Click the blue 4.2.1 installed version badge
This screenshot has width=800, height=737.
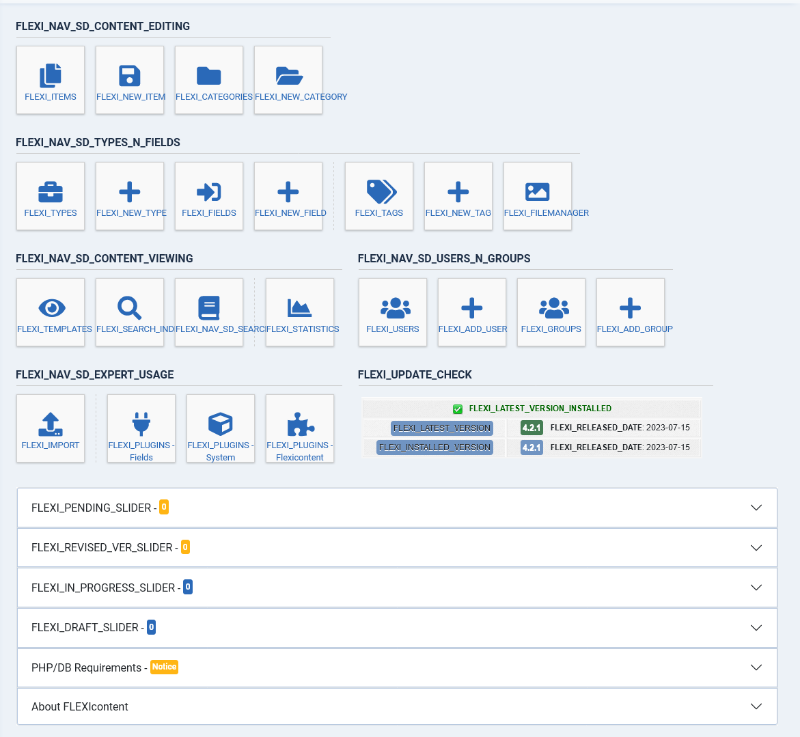click(532, 447)
